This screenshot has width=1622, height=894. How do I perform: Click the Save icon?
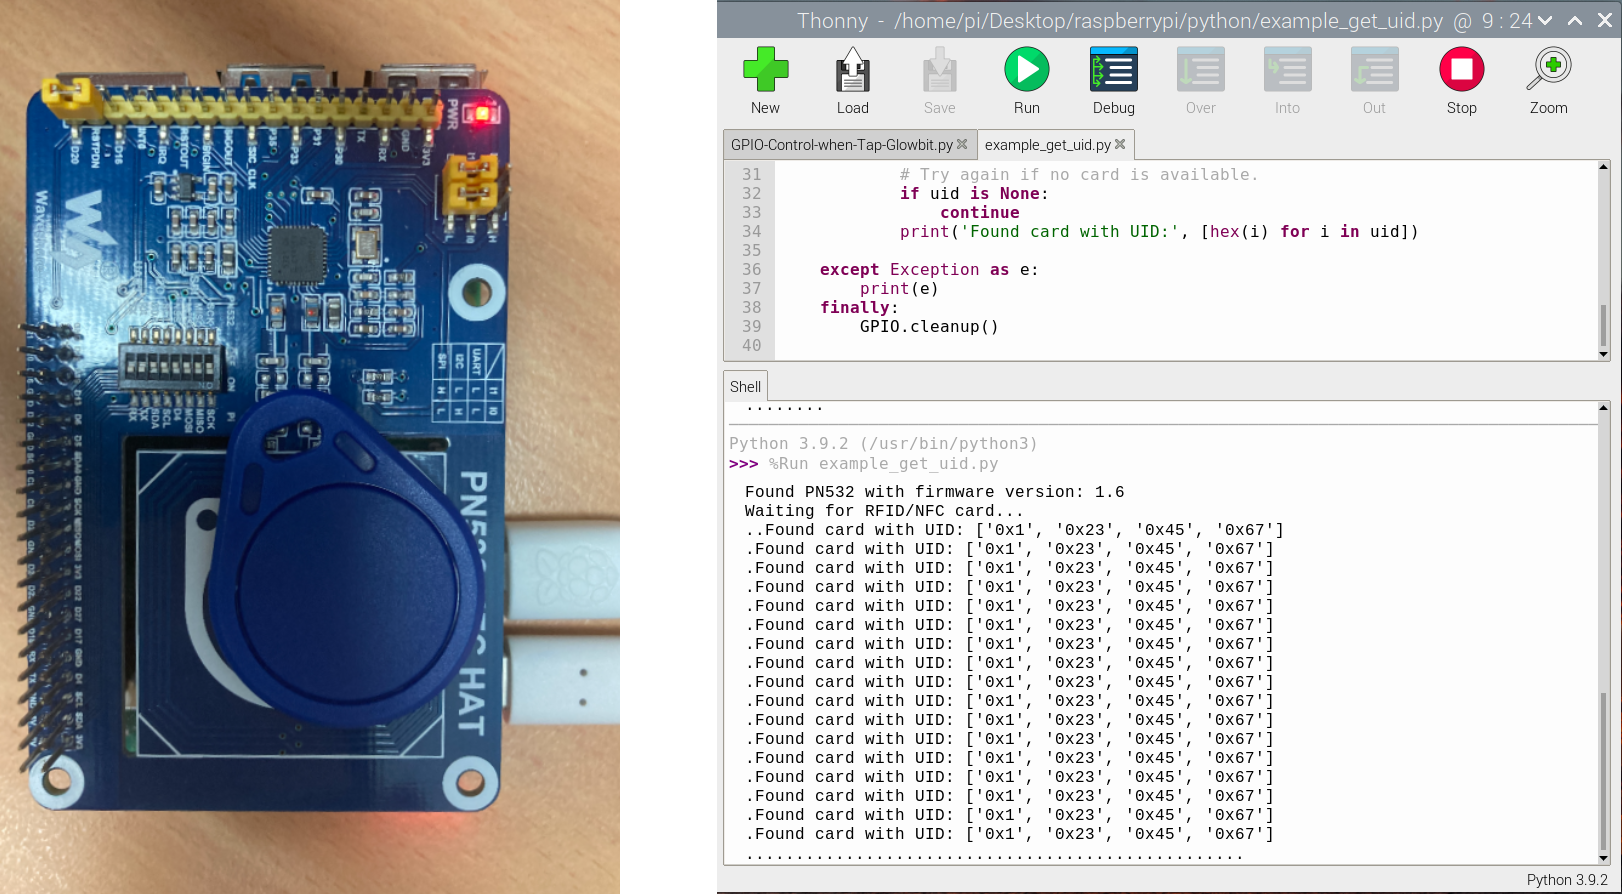pos(939,80)
